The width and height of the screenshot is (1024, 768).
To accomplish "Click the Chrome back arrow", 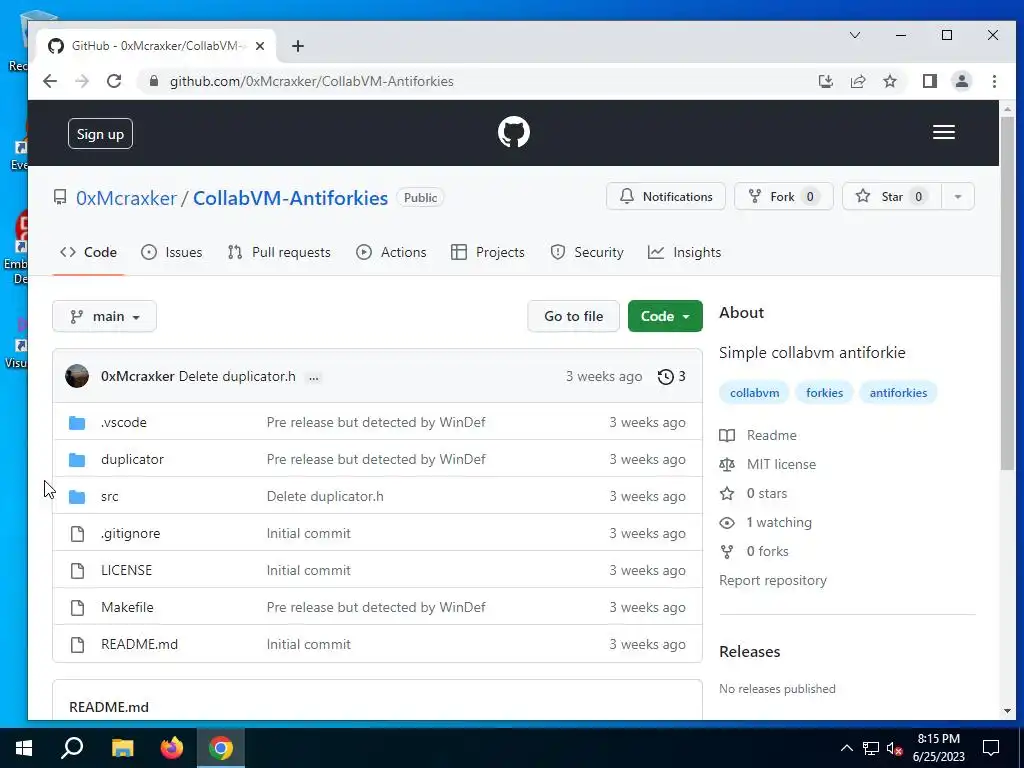I will coord(50,81).
